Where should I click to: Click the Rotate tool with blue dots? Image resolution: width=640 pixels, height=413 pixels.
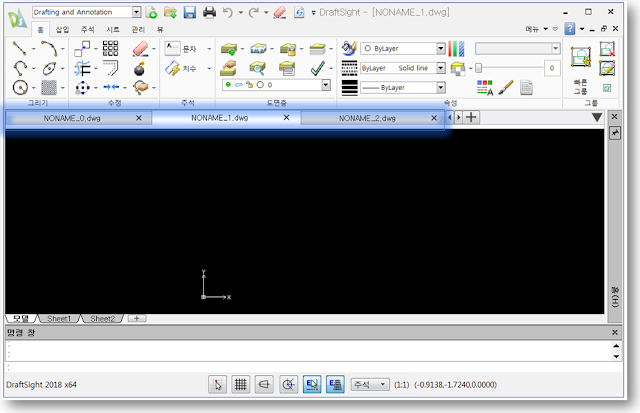click(82, 87)
